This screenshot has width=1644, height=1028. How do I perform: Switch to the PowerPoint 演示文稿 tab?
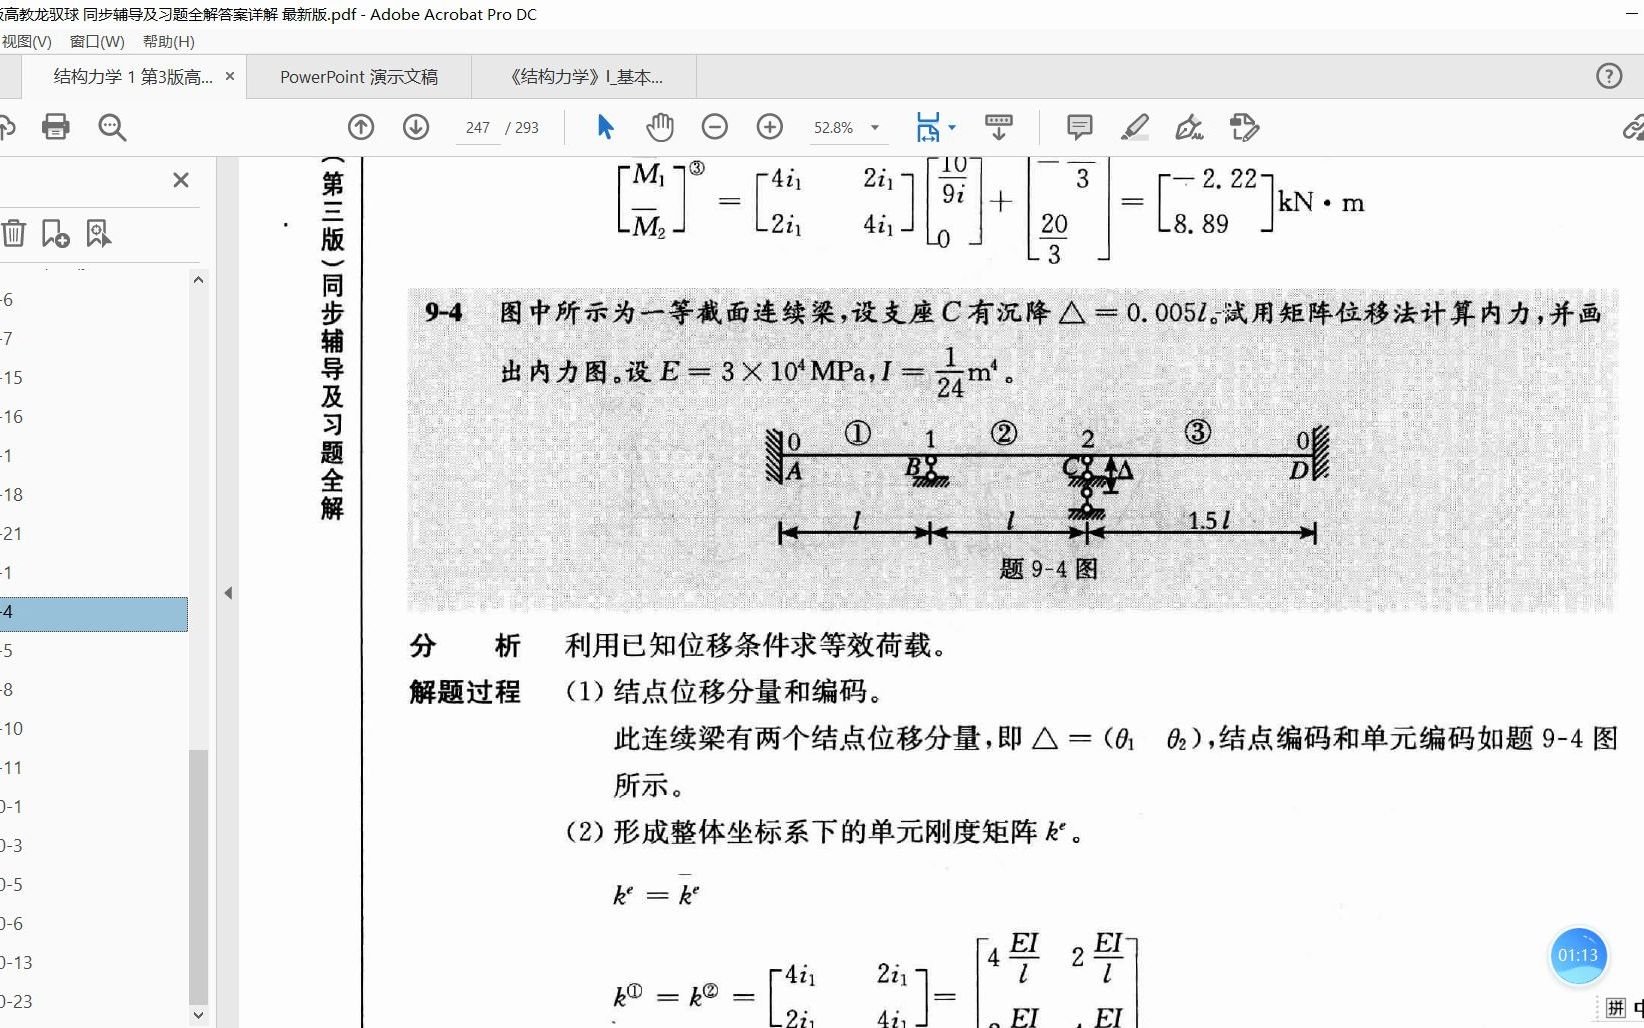point(357,76)
